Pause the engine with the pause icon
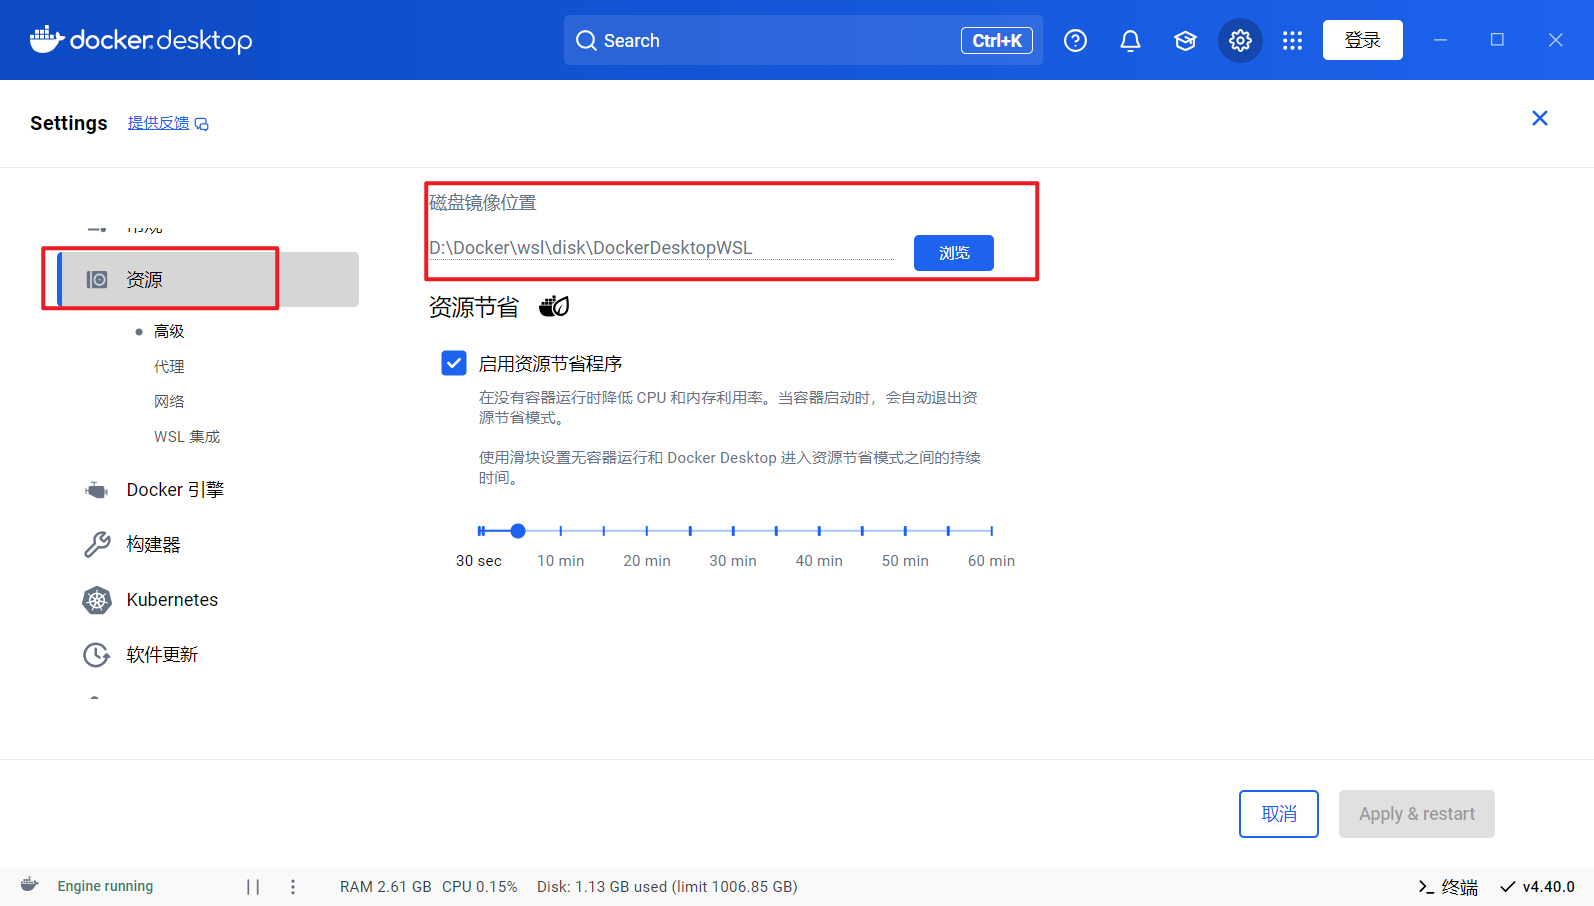Screen dimensions: 1594x906 [x=253, y=887]
